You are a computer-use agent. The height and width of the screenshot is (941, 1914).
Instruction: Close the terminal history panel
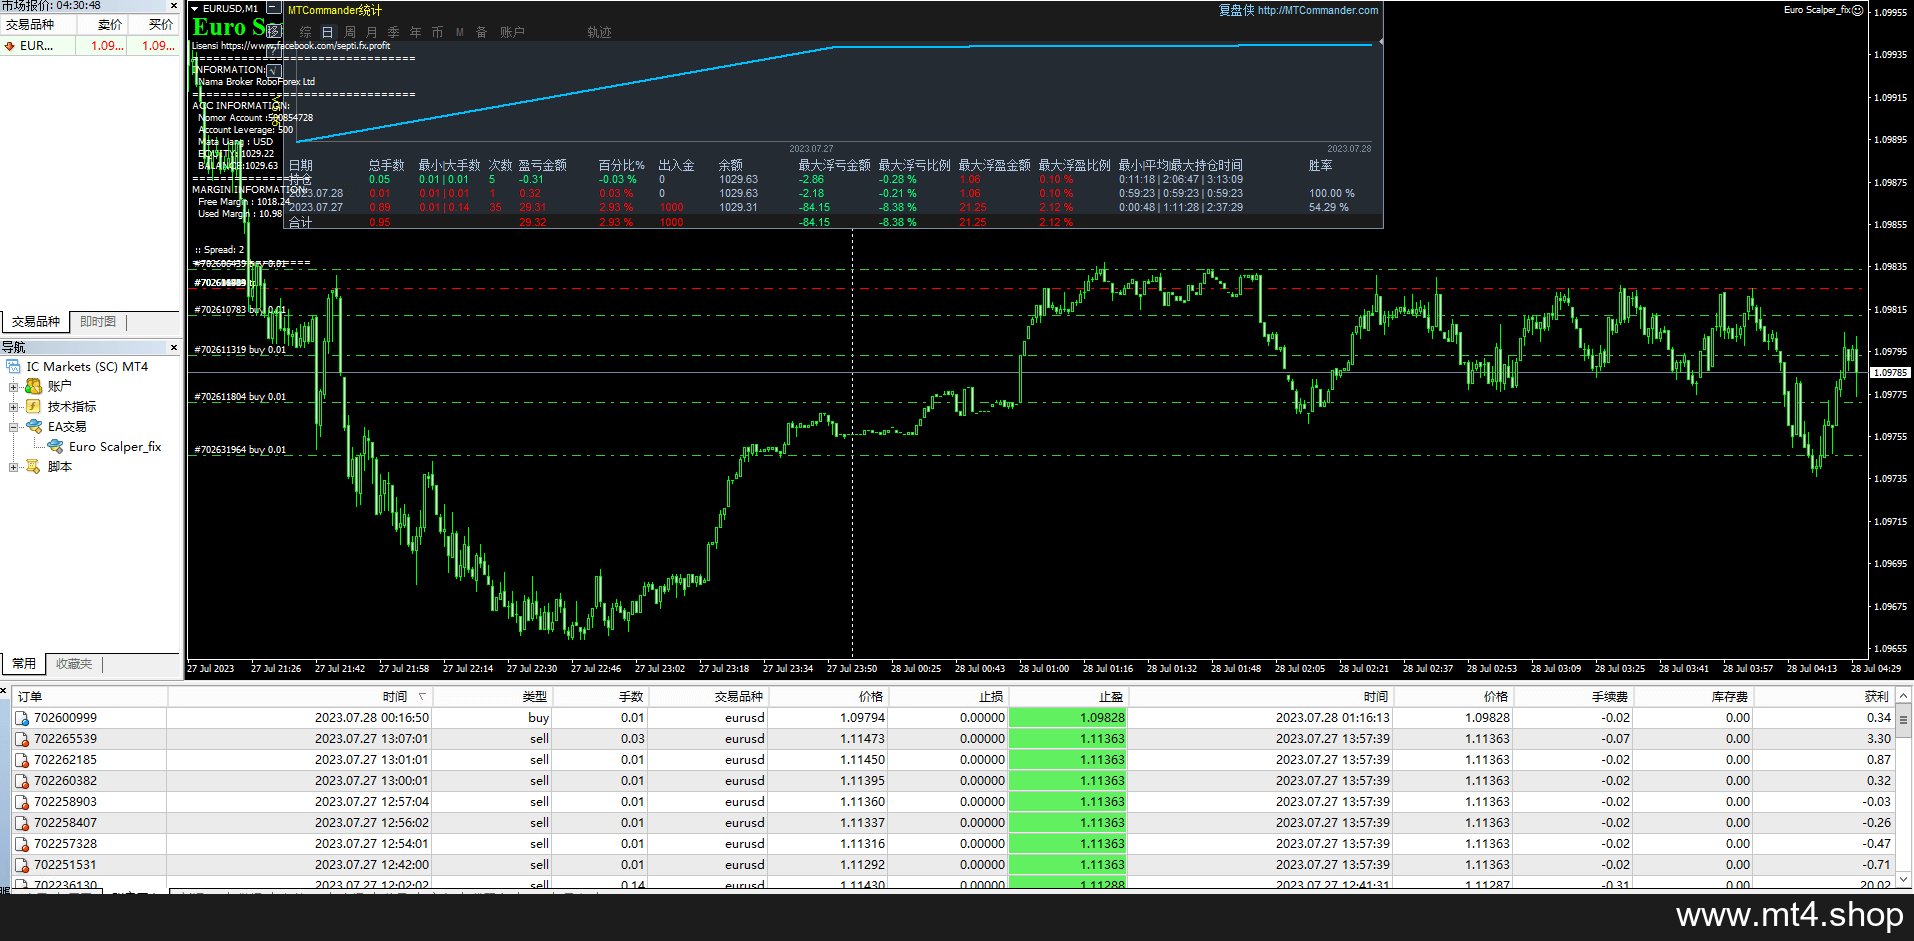coord(5,691)
